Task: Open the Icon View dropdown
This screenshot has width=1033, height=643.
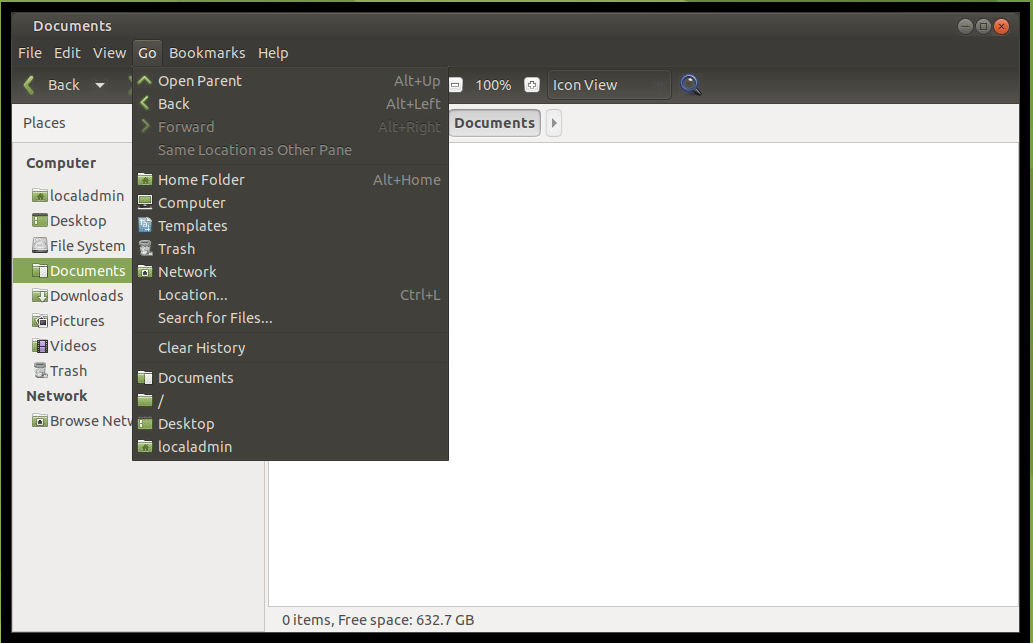Action: coord(608,85)
